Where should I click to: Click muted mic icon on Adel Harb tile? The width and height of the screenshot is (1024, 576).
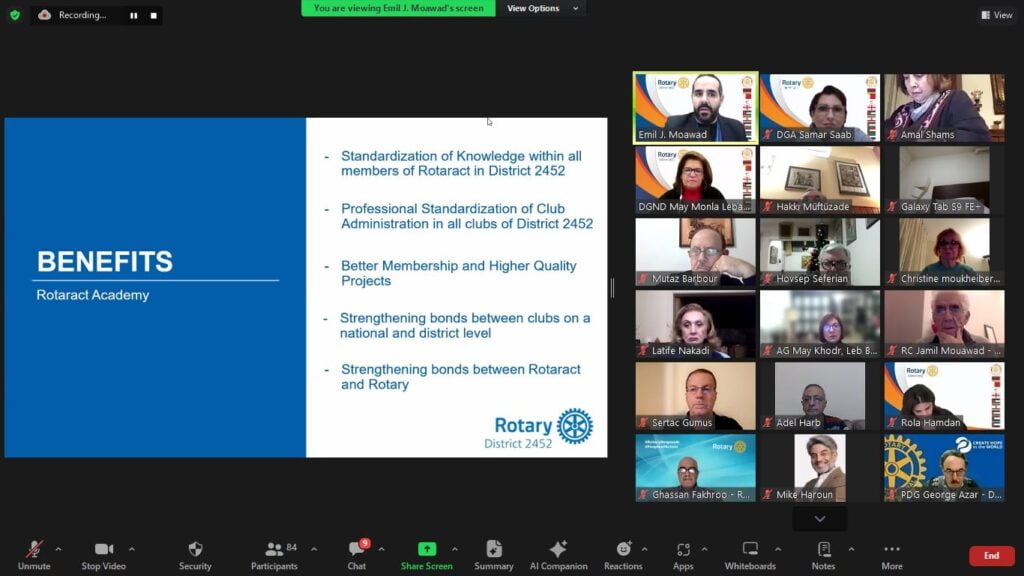pyautogui.click(x=768, y=423)
